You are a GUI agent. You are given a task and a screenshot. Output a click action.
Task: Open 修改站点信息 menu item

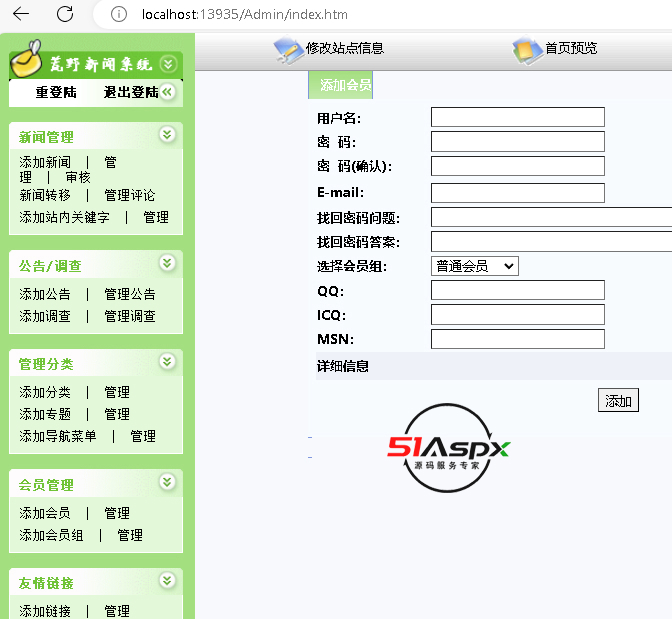coord(345,48)
